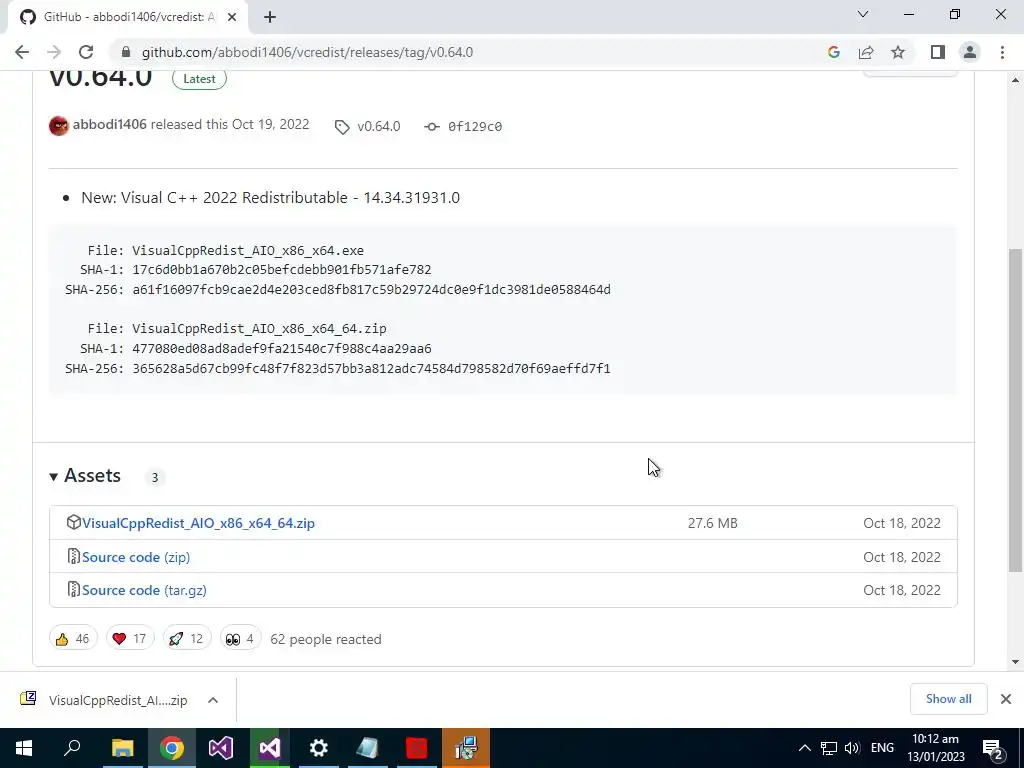The width and height of the screenshot is (1024, 768).
Task: Switch input language from ENG
Action: [882, 748]
